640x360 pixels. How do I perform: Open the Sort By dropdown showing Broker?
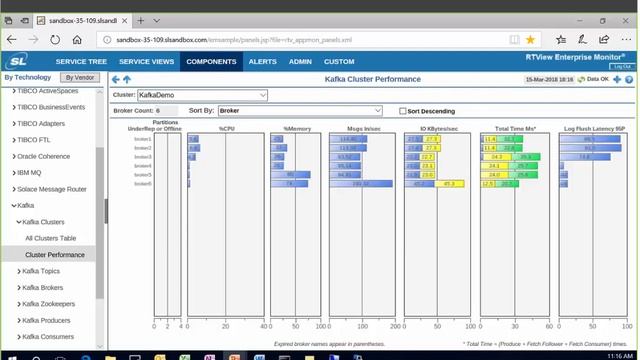[300, 111]
